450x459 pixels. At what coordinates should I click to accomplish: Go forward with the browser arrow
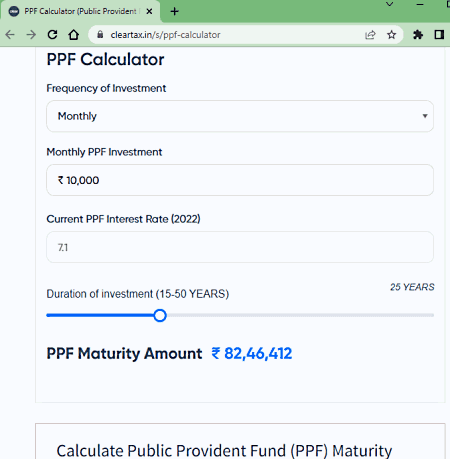[x=31, y=35]
